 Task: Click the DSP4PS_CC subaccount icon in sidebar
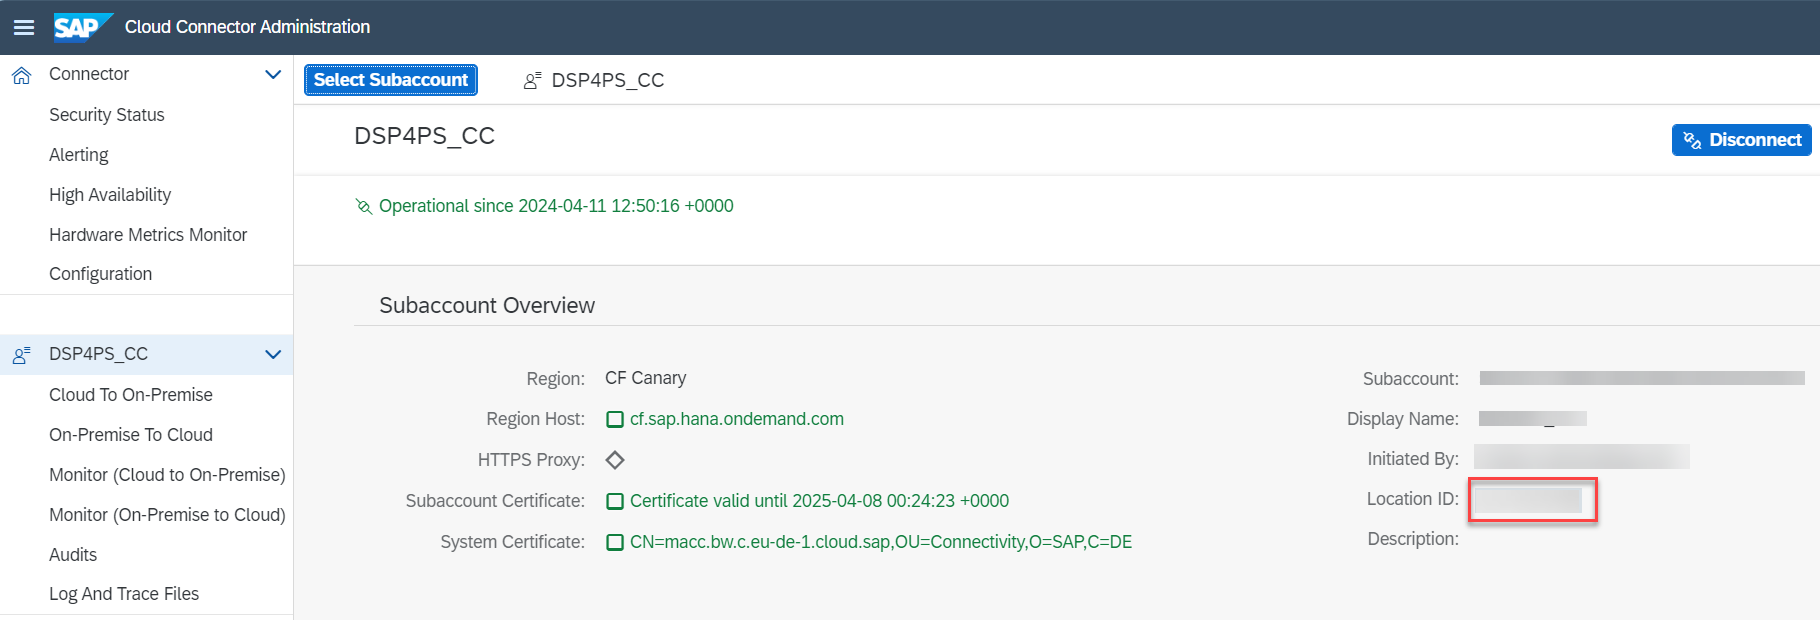pos(21,355)
